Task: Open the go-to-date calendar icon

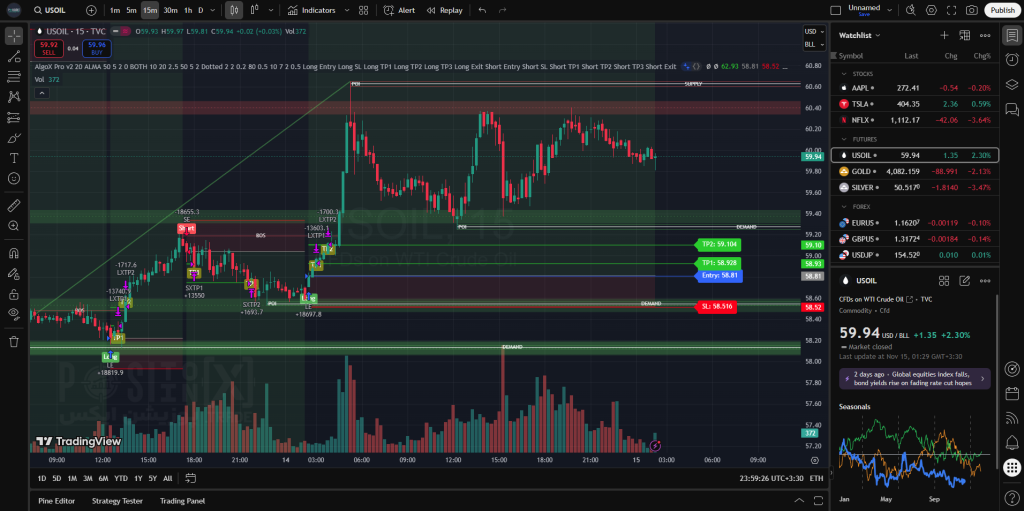Action: coord(191,478)
